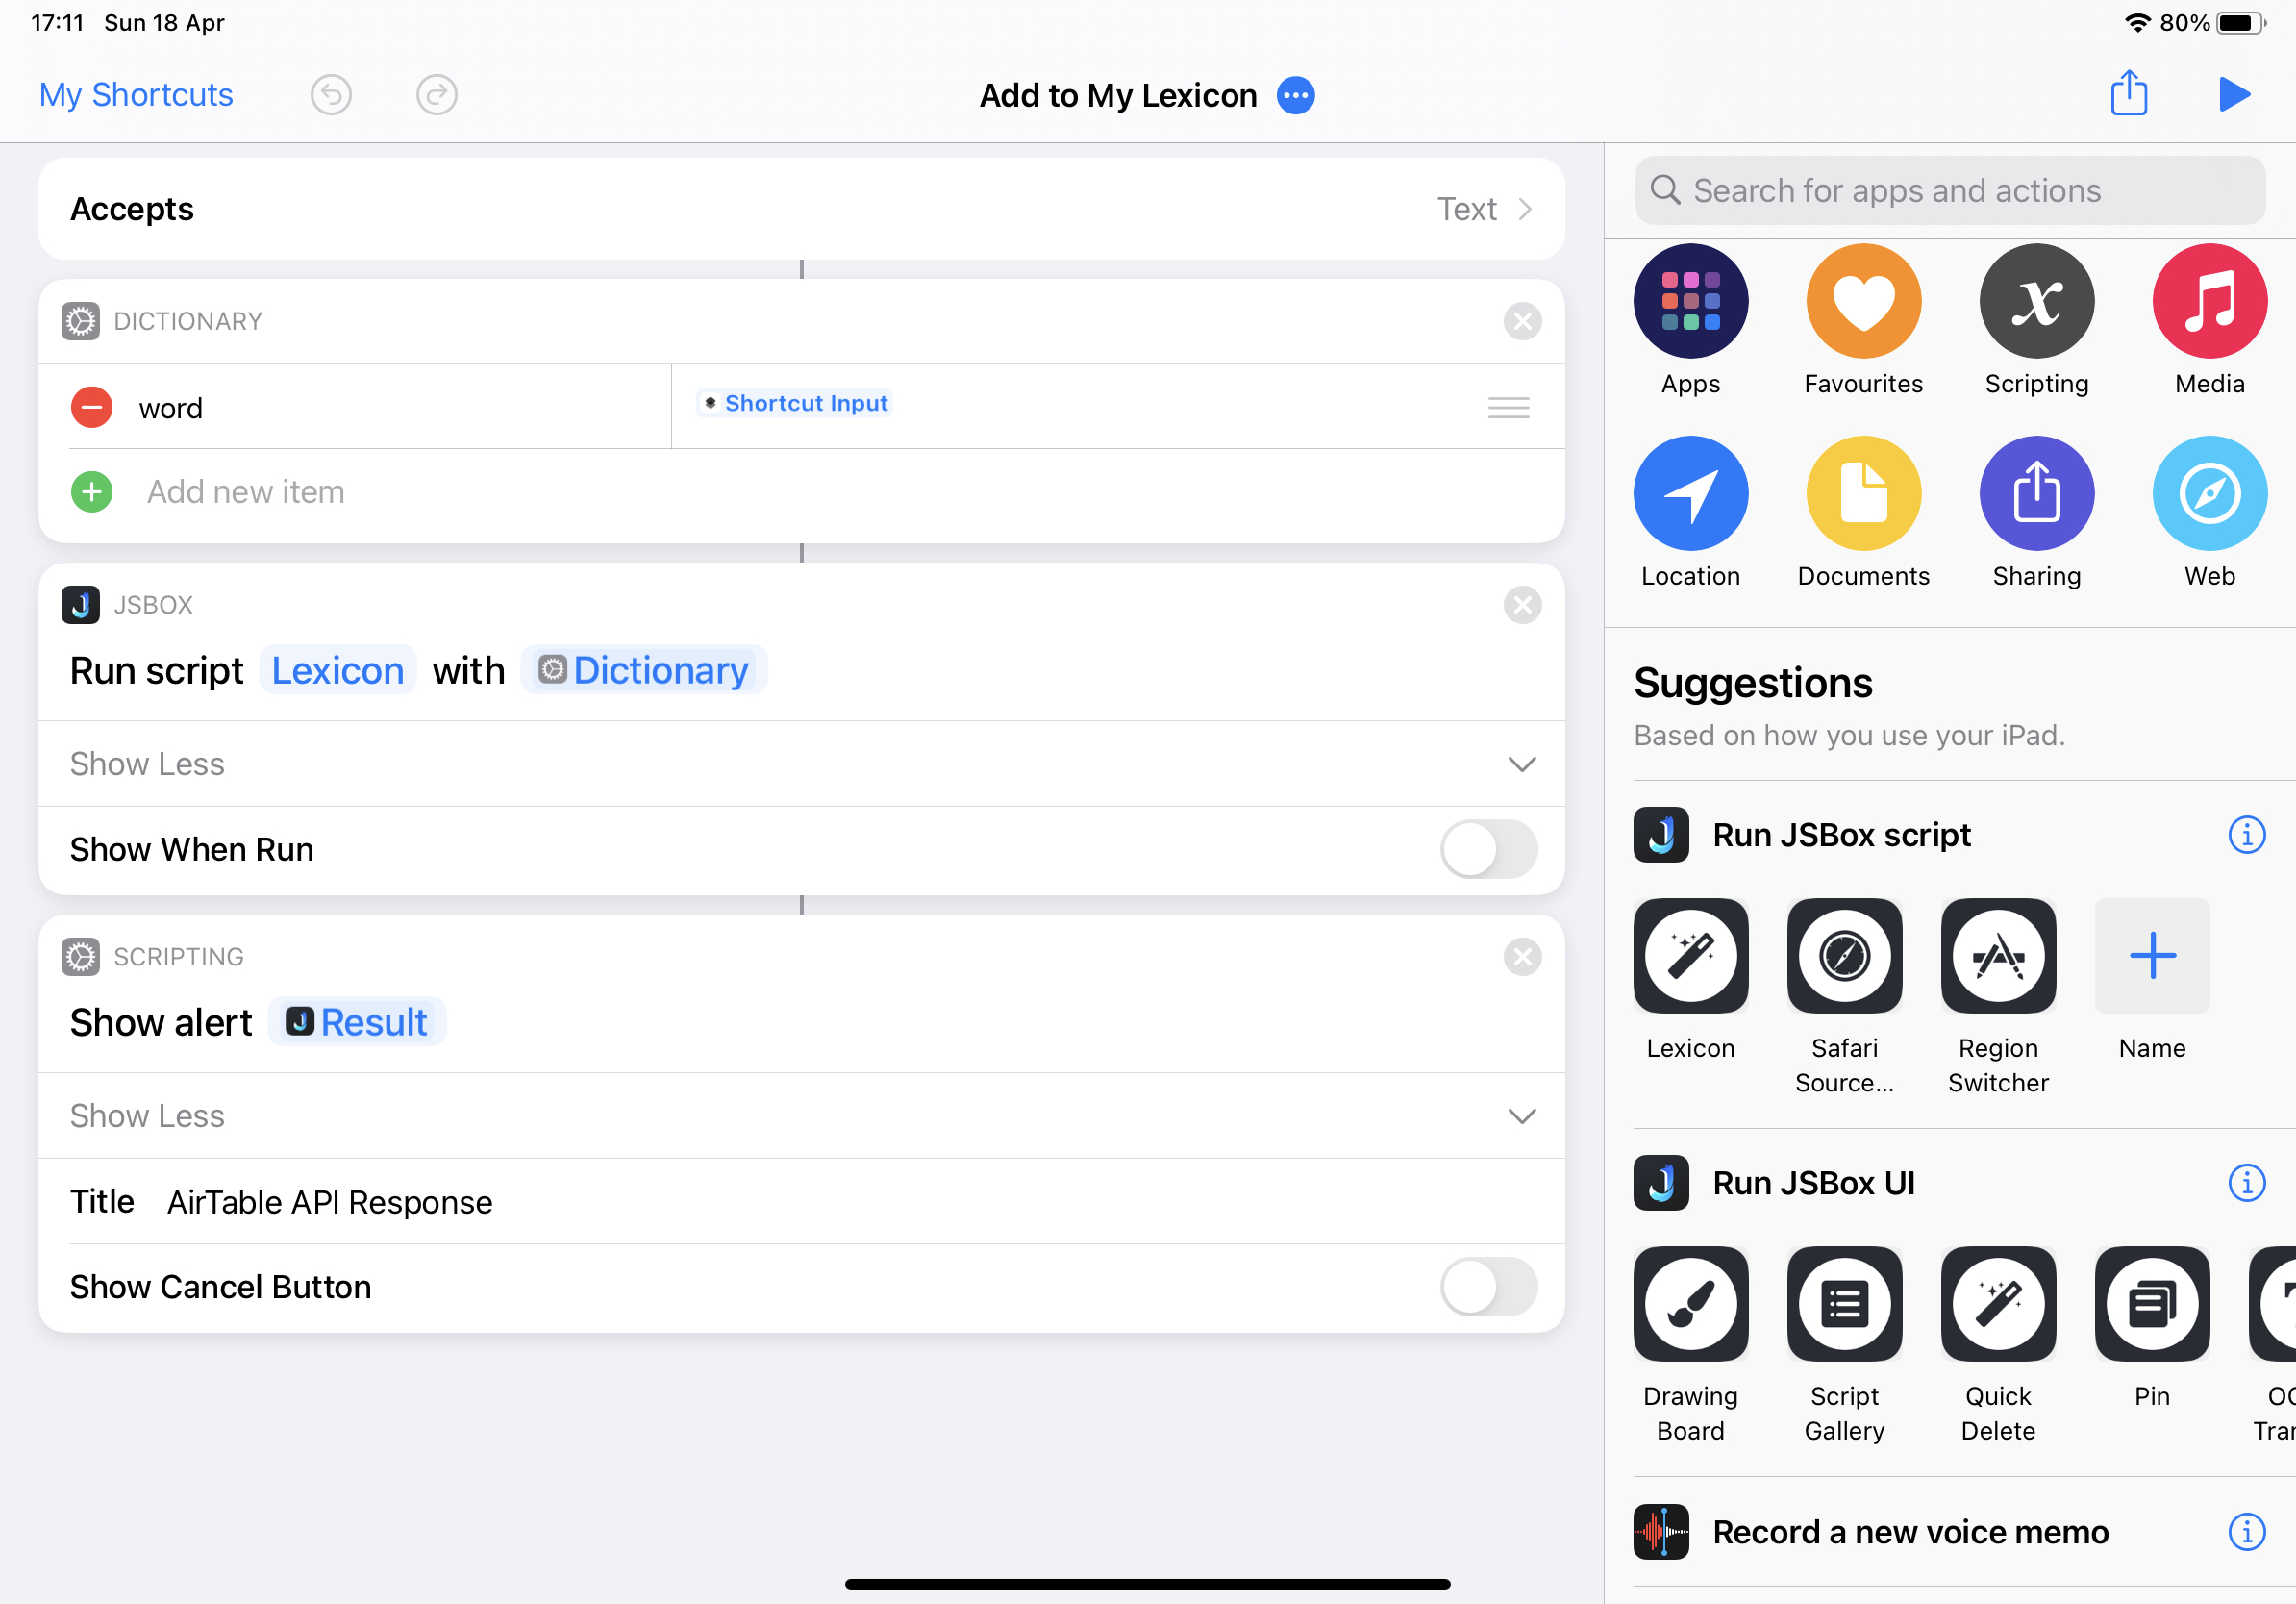Expand the three-dot menu at top
Screen dimensions: 2296x1604
(1294, 94)
